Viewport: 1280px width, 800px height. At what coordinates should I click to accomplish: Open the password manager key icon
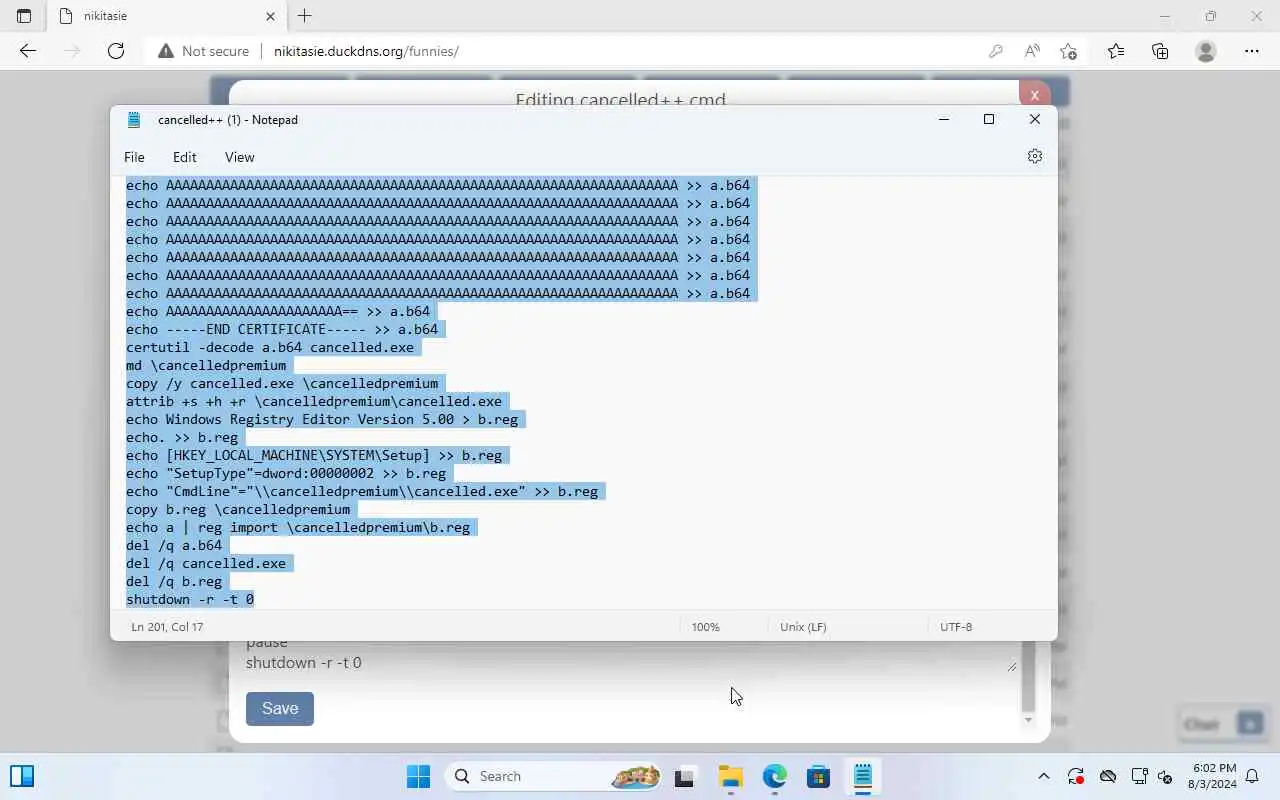click(x=996, y=51)
